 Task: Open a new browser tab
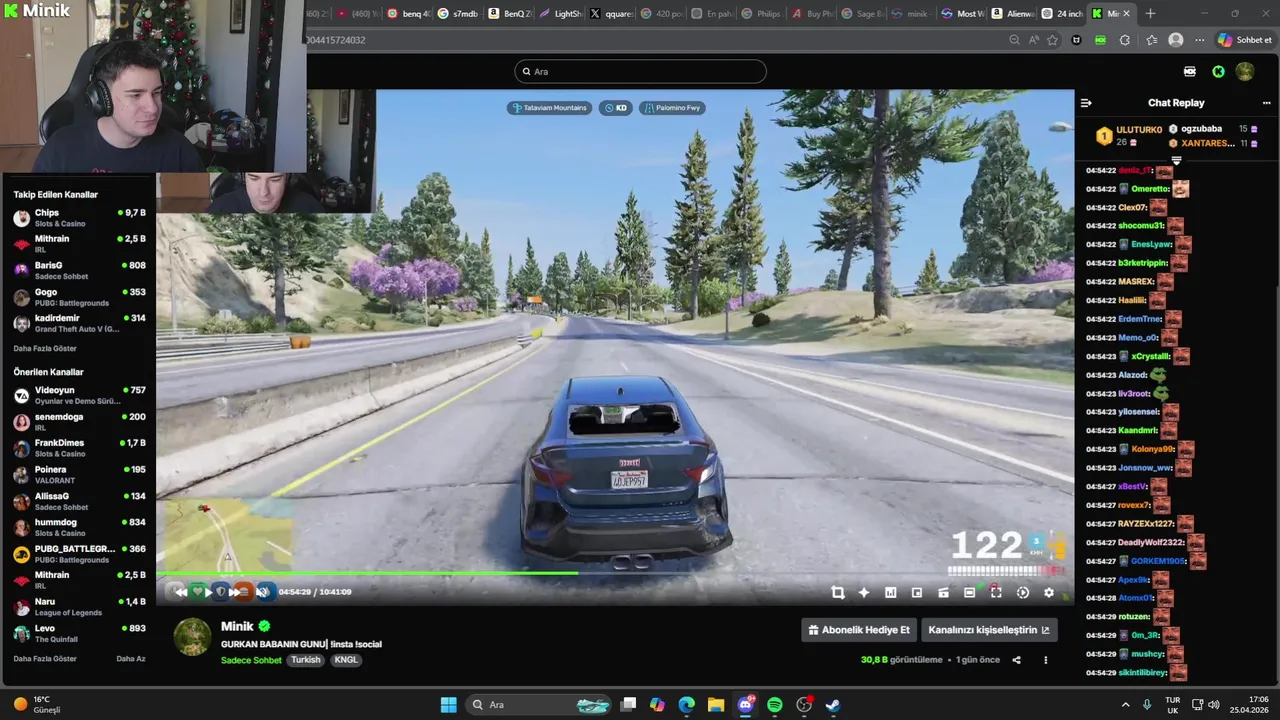[x=1150, y=14]
